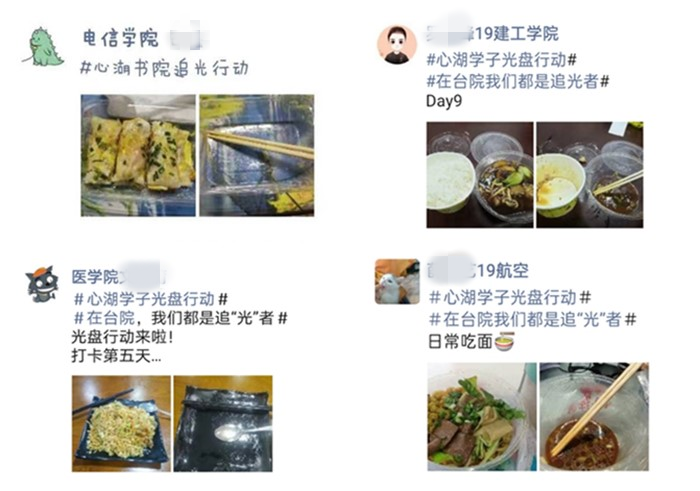Open the black cat avatar profile

pyautogui.click(x=42, y=284)
